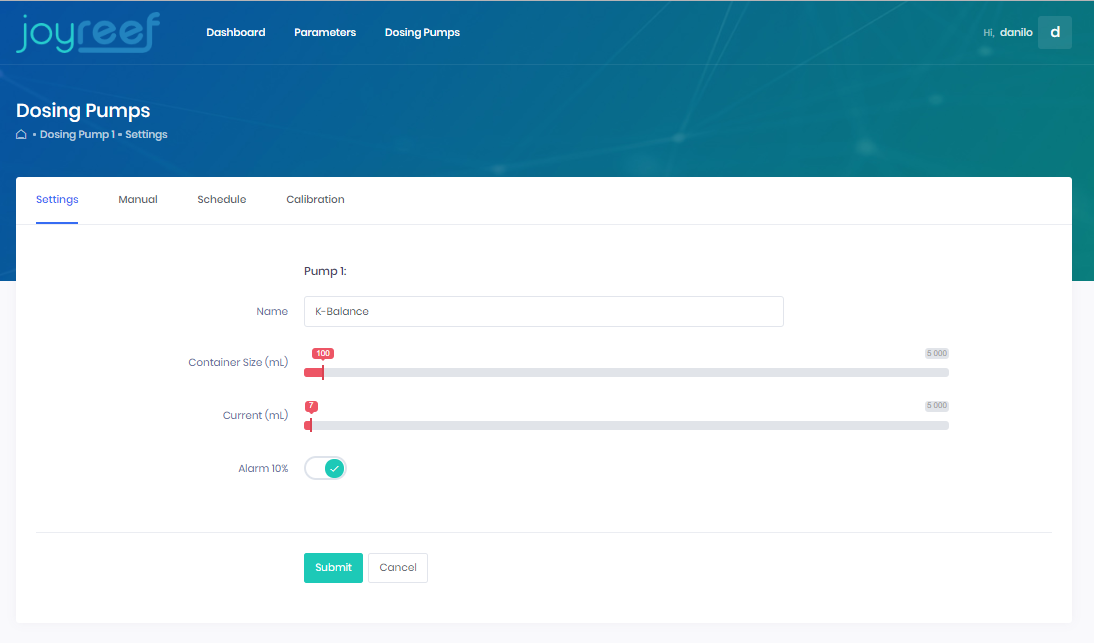
Task: Click the 'Pump 1:' section label
Action: pos(325,271)
